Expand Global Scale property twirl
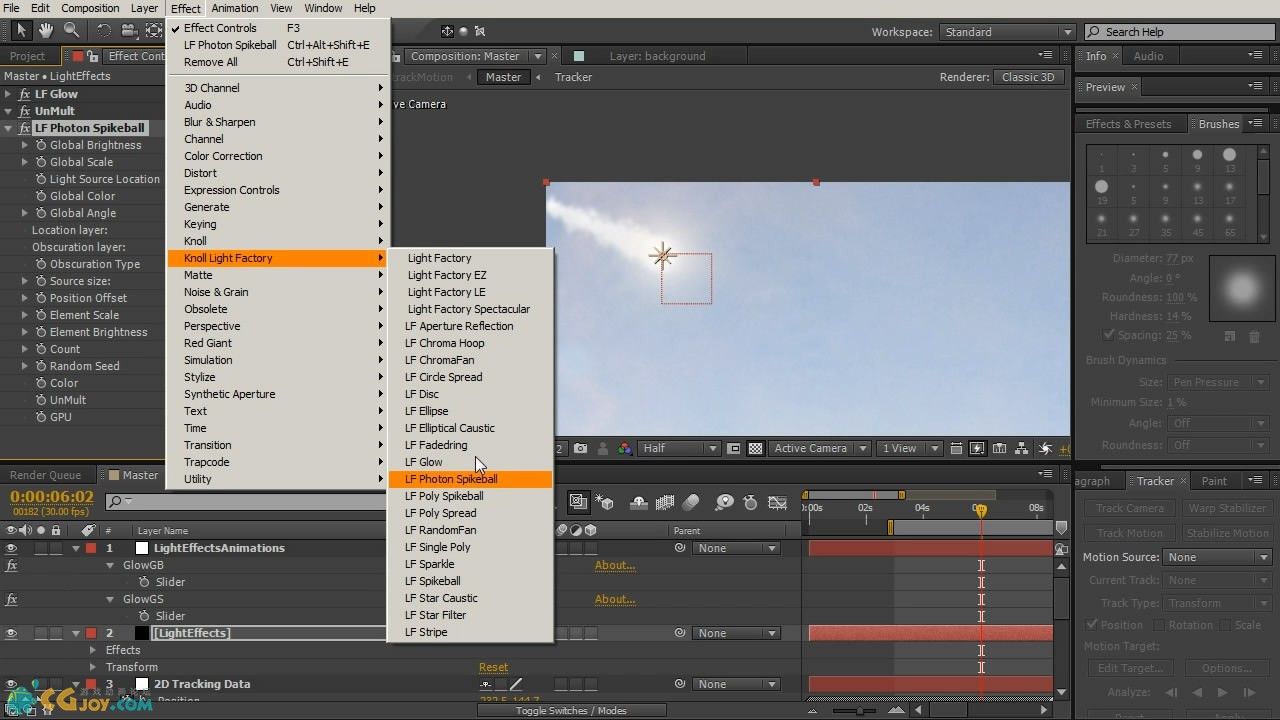The height and width of the screenshot is (720, 1280). pos(25,162)
